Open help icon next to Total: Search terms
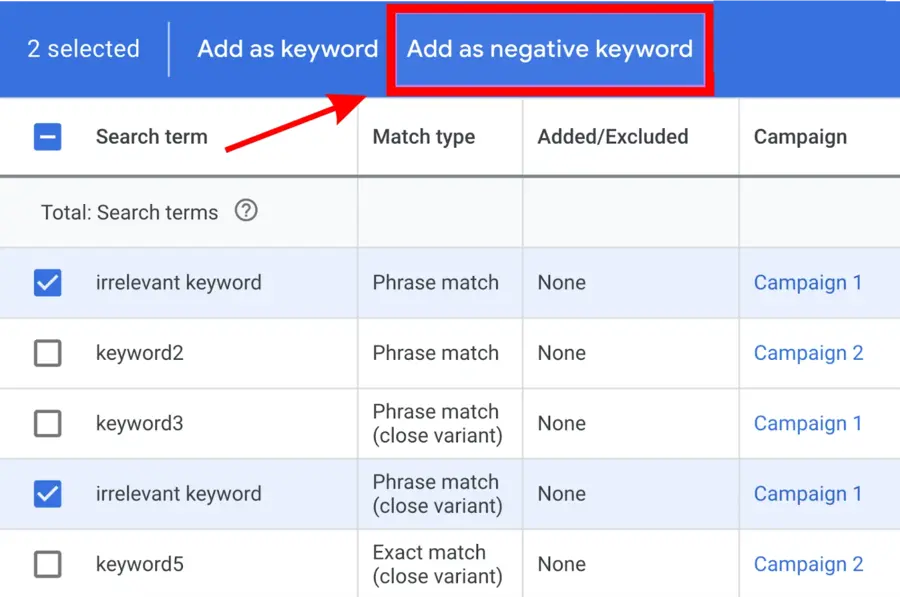 tap(246, 211)
